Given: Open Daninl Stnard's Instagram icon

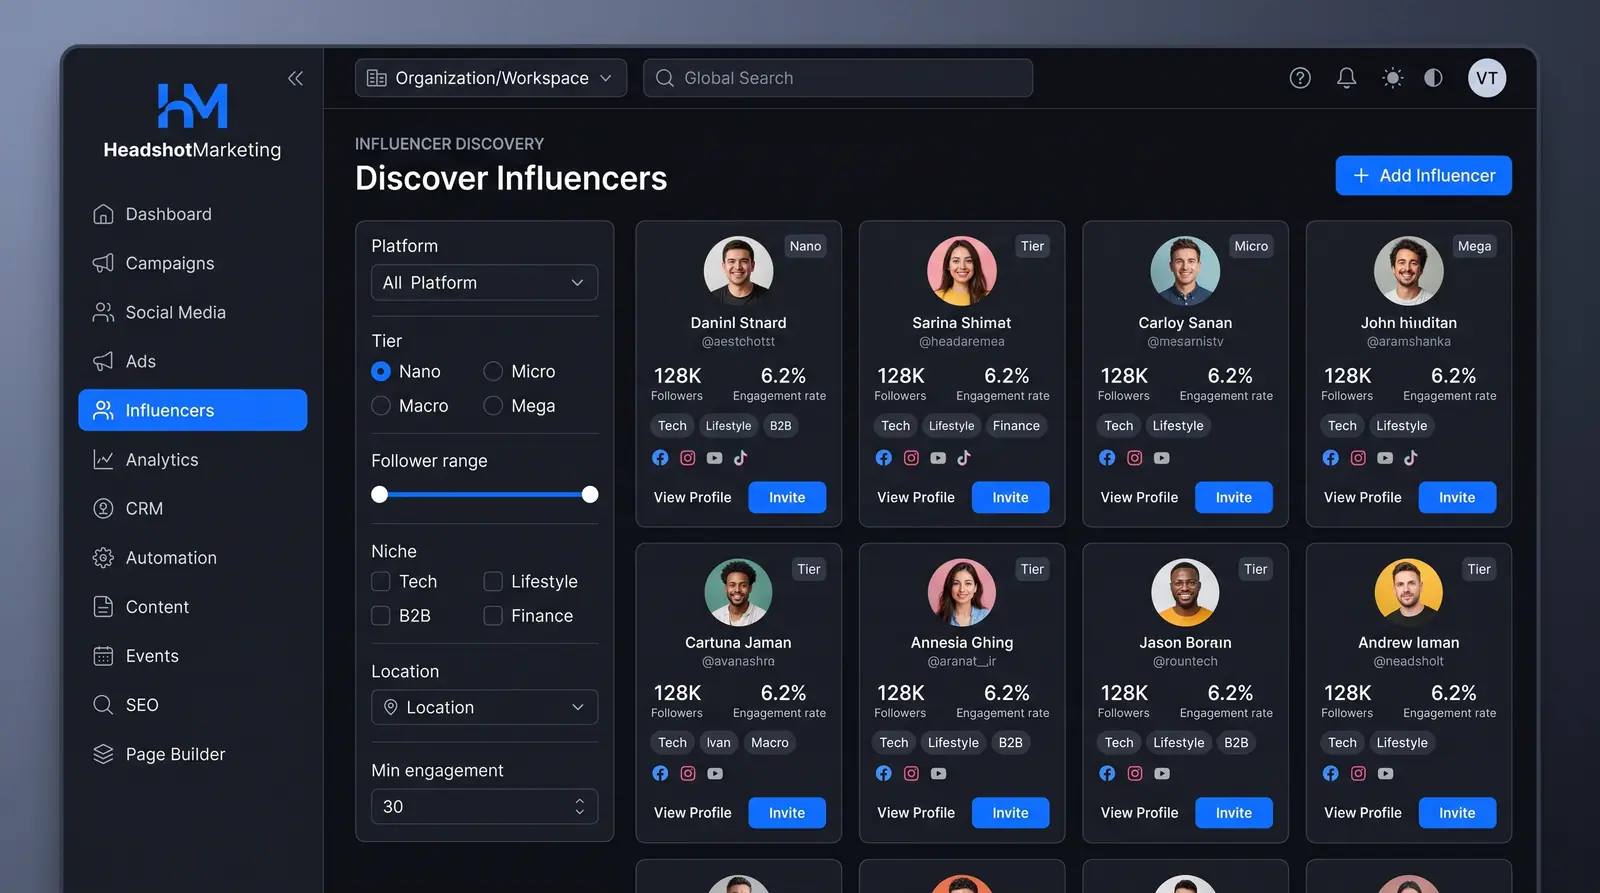Looking at the screenshot, I should point(688,458).
